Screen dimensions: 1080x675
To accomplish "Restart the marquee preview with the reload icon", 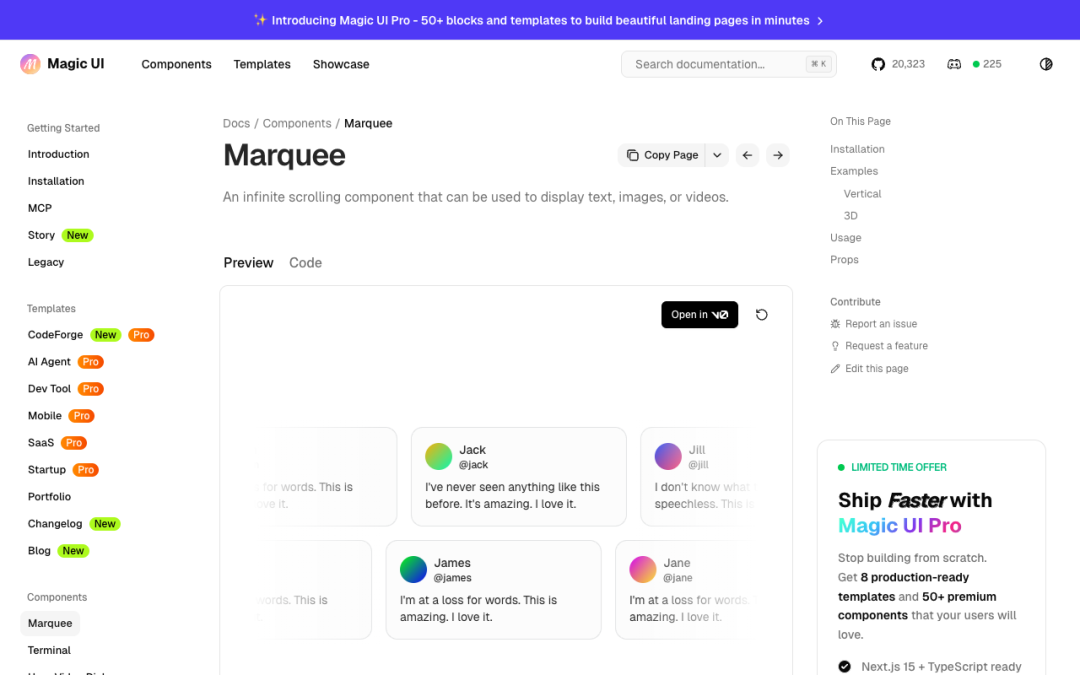I will point(761,314).
